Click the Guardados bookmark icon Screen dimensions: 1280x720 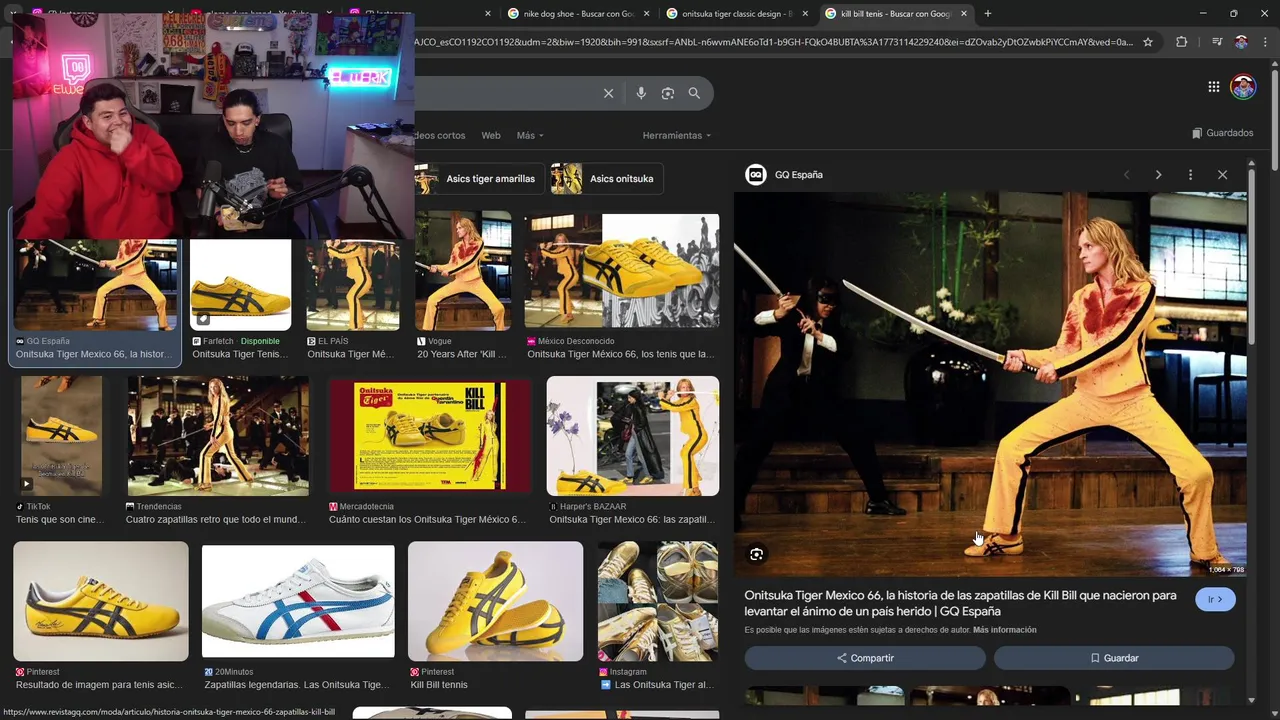coord(1197,133)
